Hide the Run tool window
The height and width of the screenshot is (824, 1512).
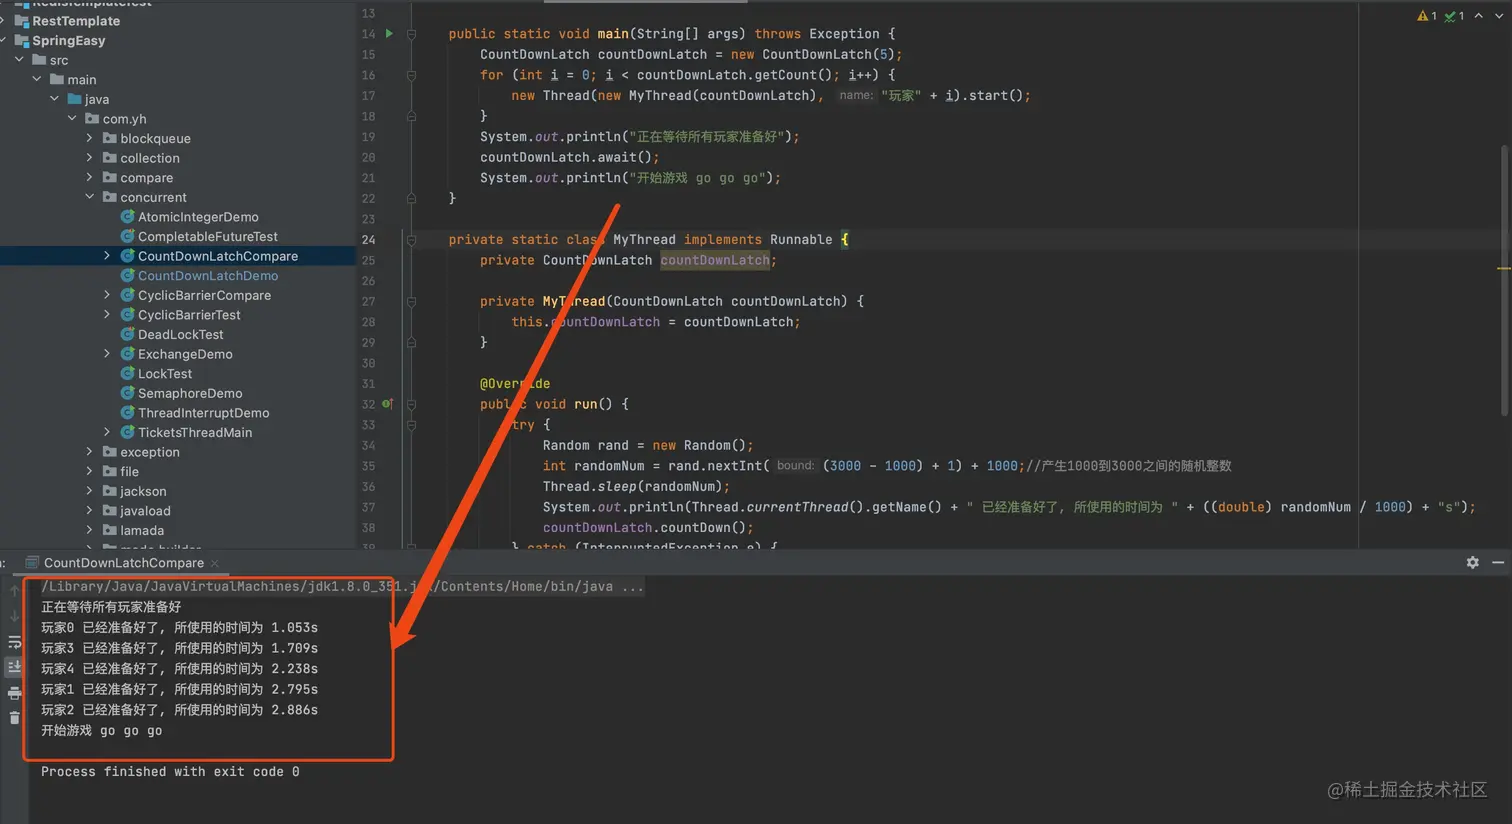[x=1498, y=563]
